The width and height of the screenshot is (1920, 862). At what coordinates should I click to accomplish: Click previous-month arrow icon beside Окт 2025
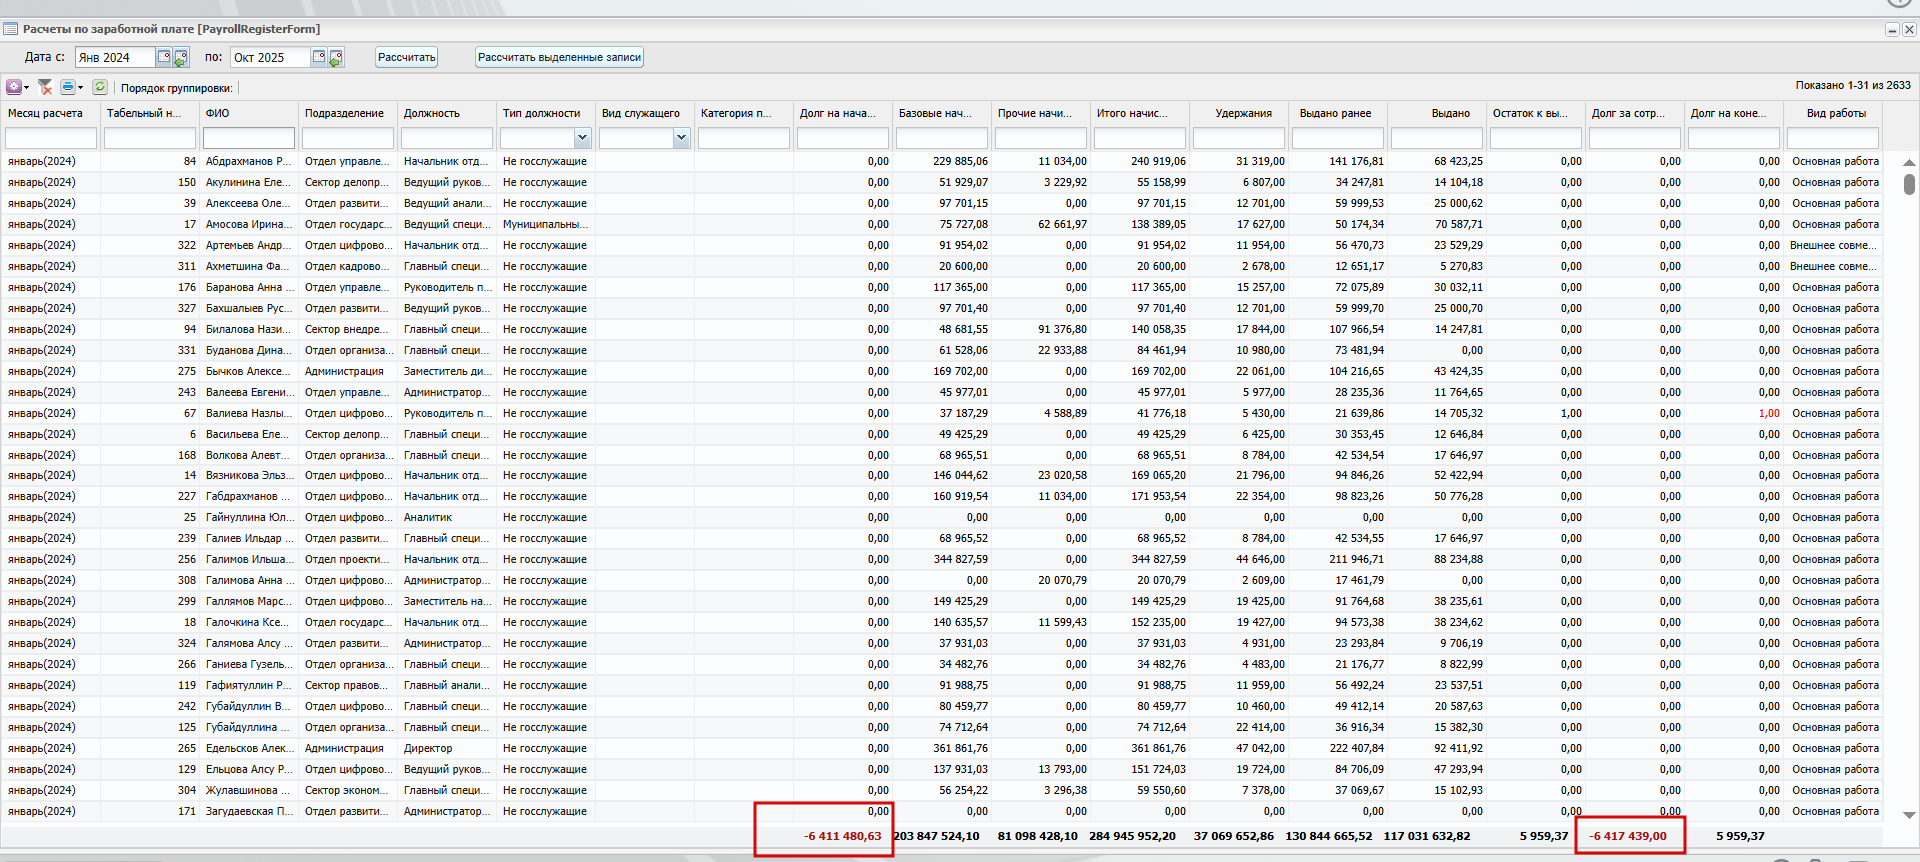click(x=336, y=58)
